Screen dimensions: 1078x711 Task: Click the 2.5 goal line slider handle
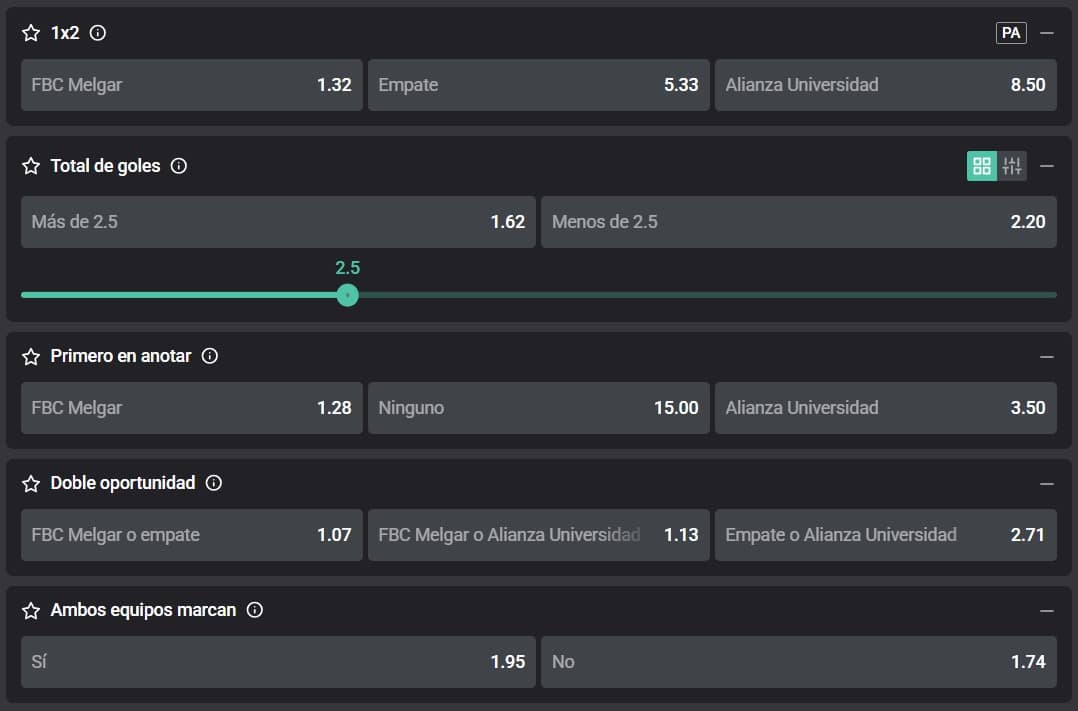(347, 295)
